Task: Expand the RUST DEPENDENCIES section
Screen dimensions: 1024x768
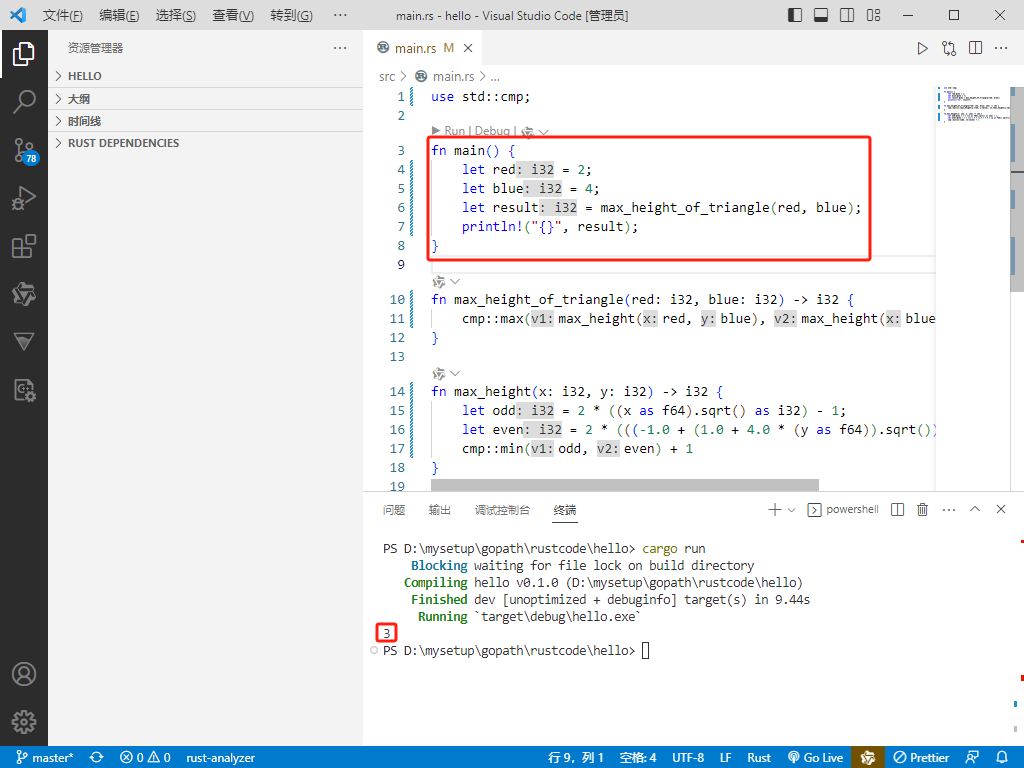Action: click(206, 143)
